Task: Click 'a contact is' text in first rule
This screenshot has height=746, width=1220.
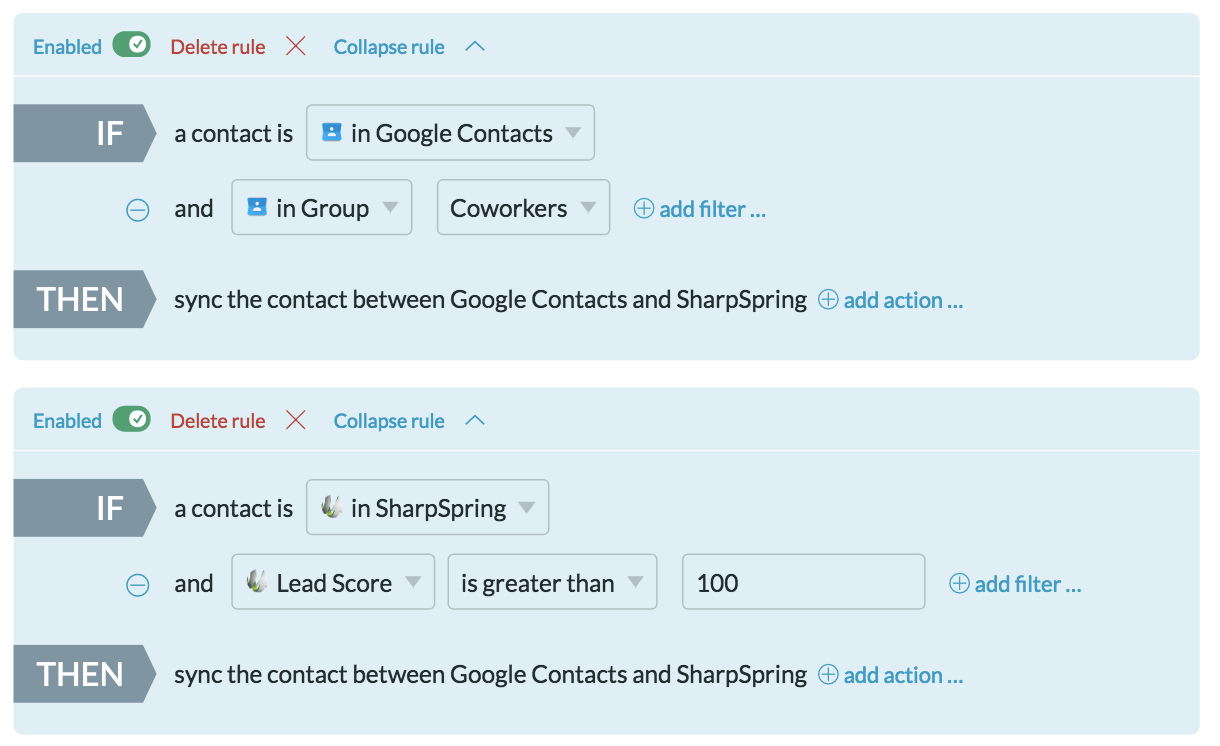Action: point(233,134)
